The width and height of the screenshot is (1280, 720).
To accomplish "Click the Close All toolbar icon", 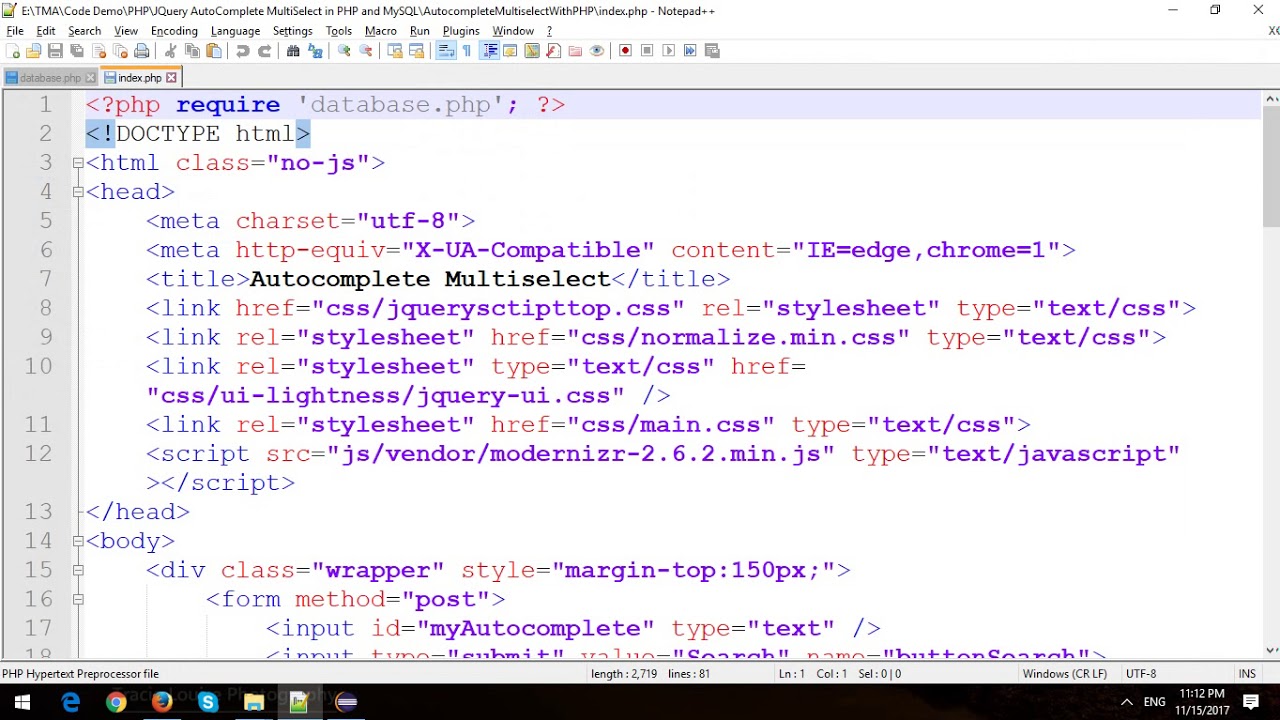I will click(120, 50).
